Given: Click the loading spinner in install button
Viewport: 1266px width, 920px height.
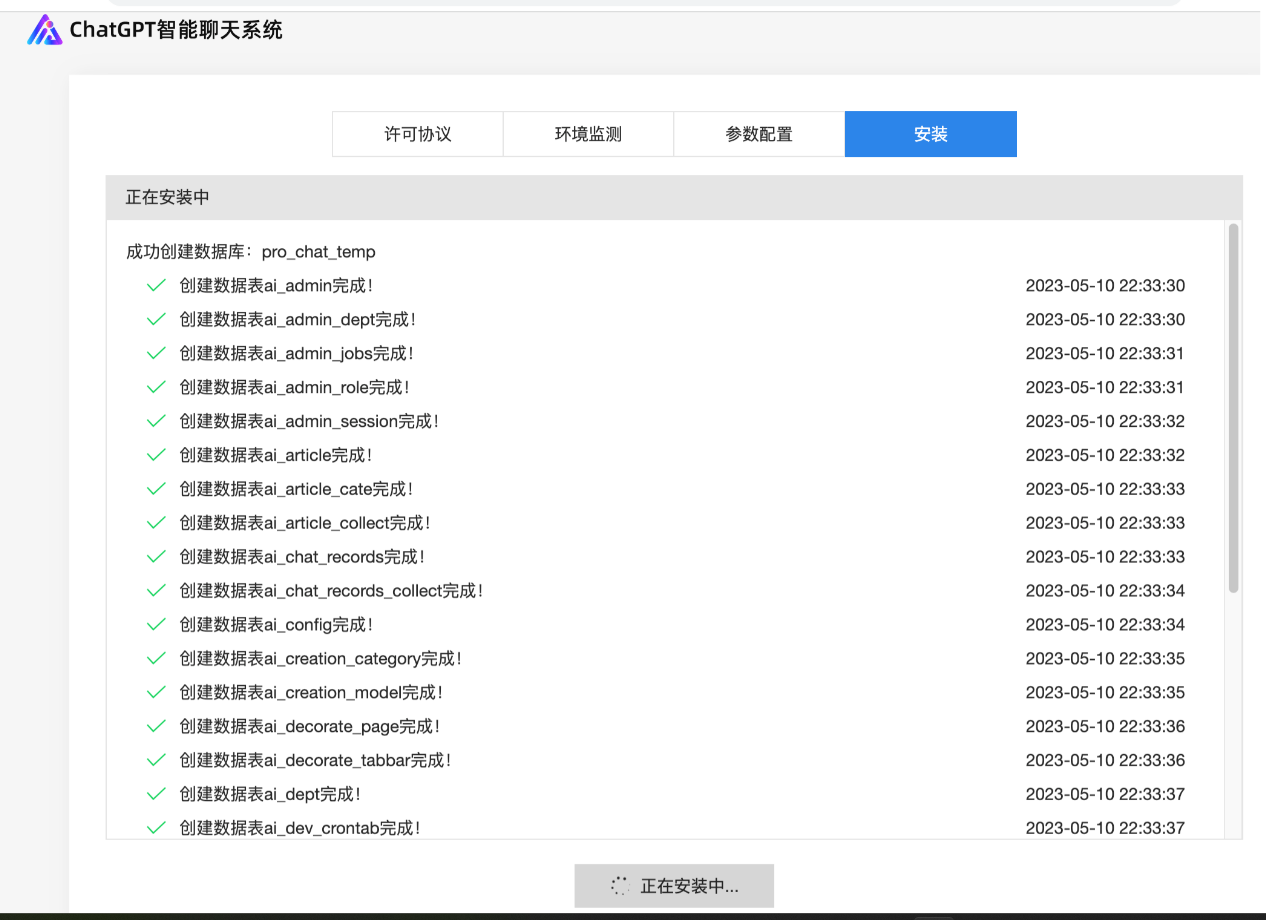Looking at the screenshot, I should 620,886.
